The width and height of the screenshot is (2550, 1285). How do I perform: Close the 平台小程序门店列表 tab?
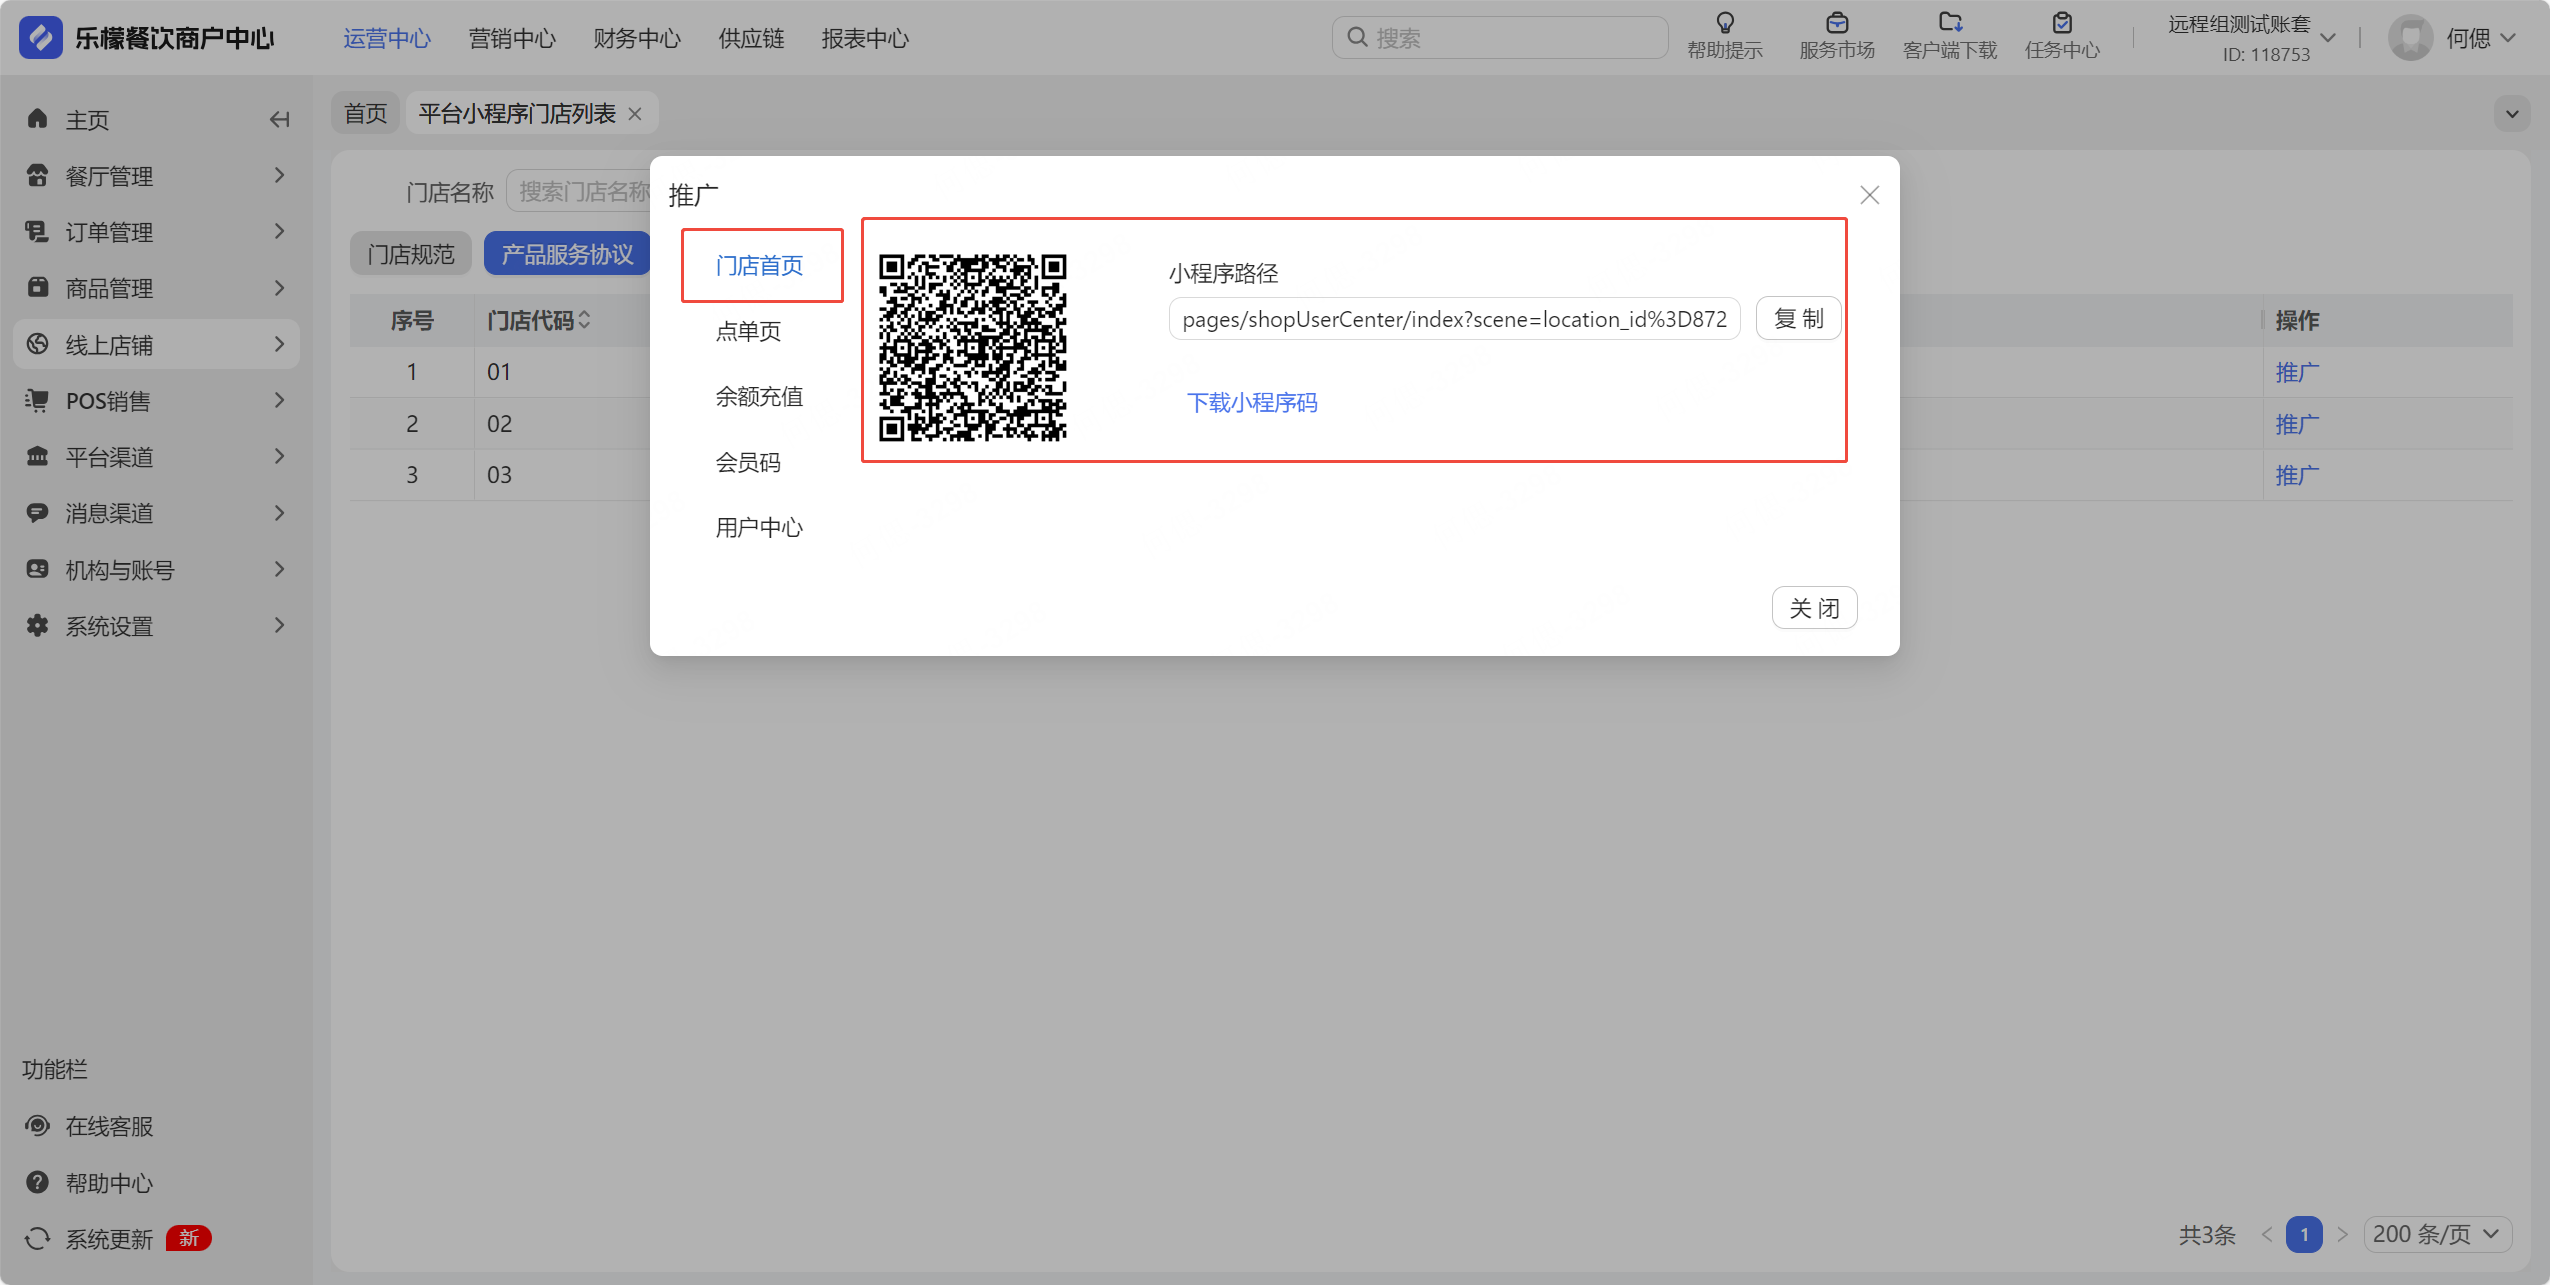[635, 114]
